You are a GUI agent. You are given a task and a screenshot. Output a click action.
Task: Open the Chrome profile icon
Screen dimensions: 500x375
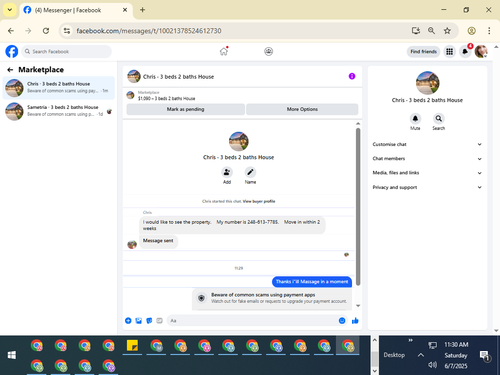(x=471, y=31)
